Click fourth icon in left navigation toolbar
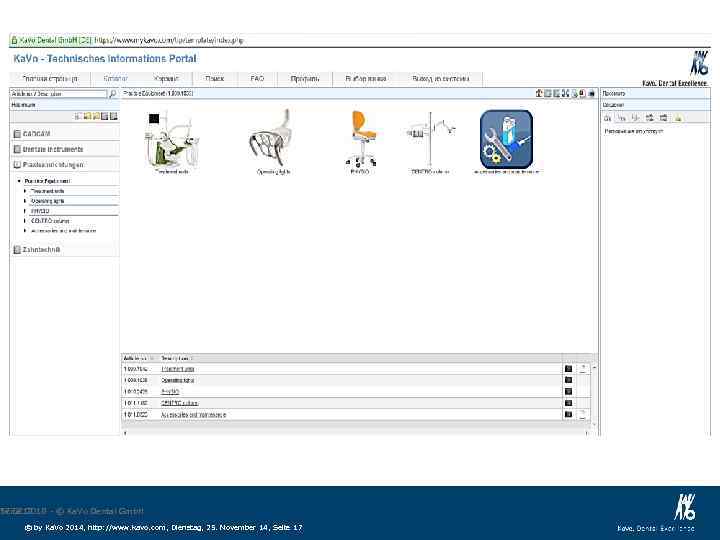This screenshot has height=540, width=720. pyautogui.click(x=105, y=117)
